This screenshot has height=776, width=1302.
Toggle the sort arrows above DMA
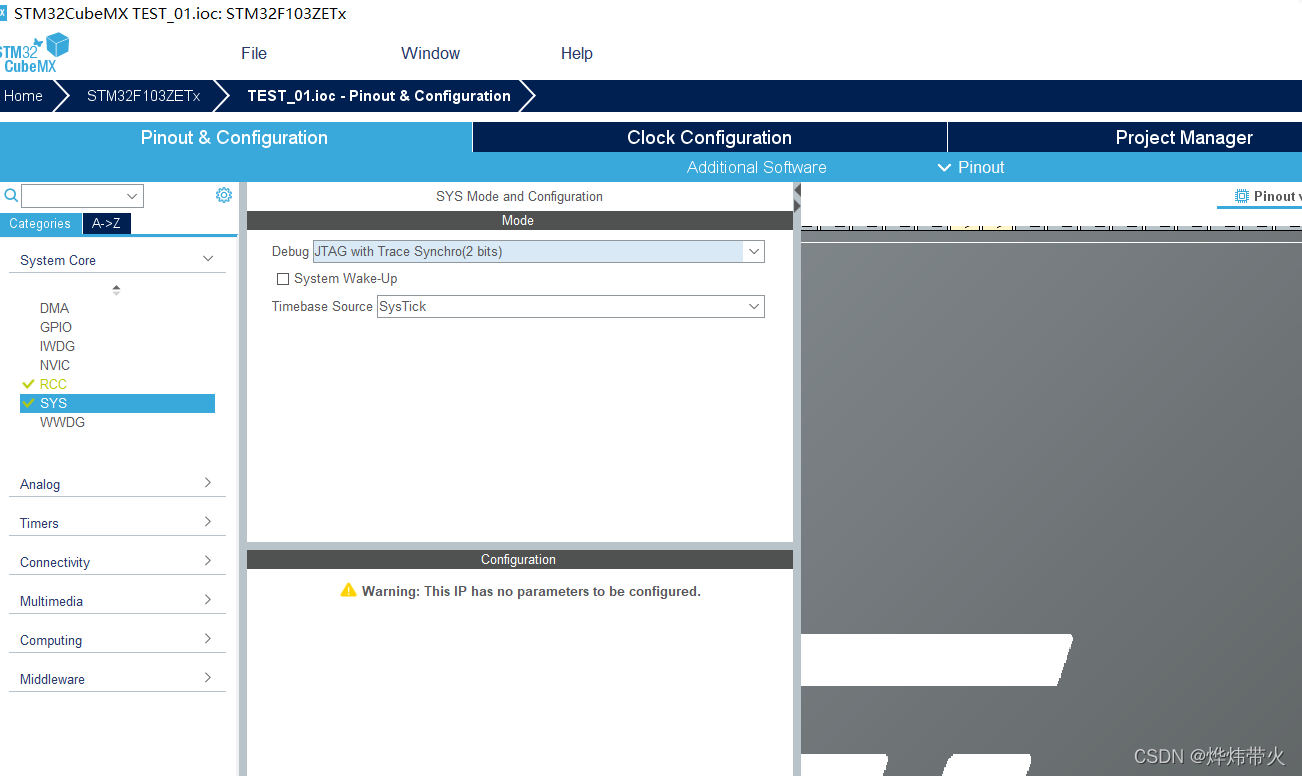click(x=116, y=290)
